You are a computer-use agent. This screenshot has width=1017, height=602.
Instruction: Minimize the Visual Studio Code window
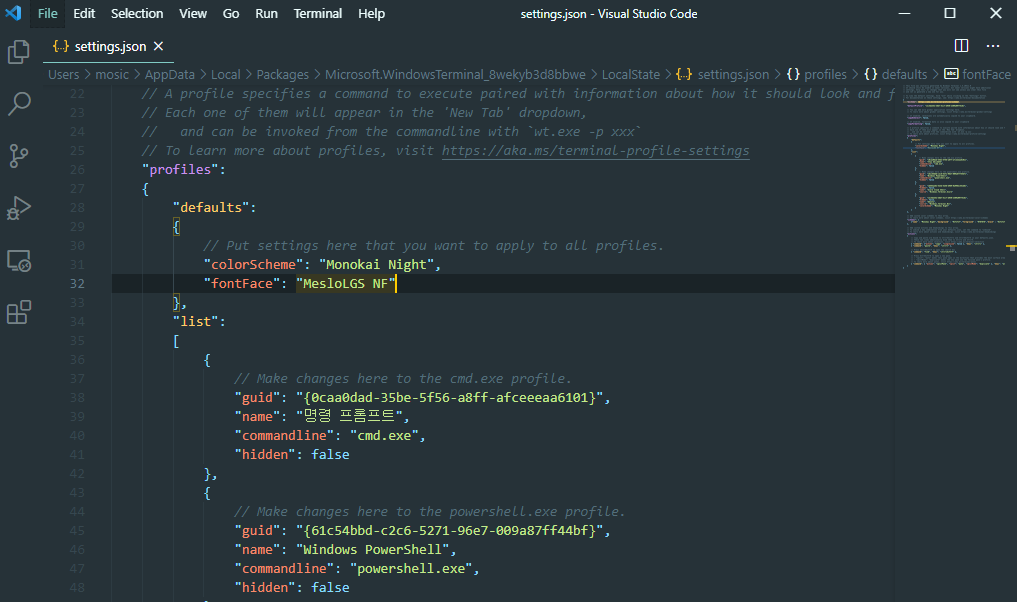pos(904,13)
